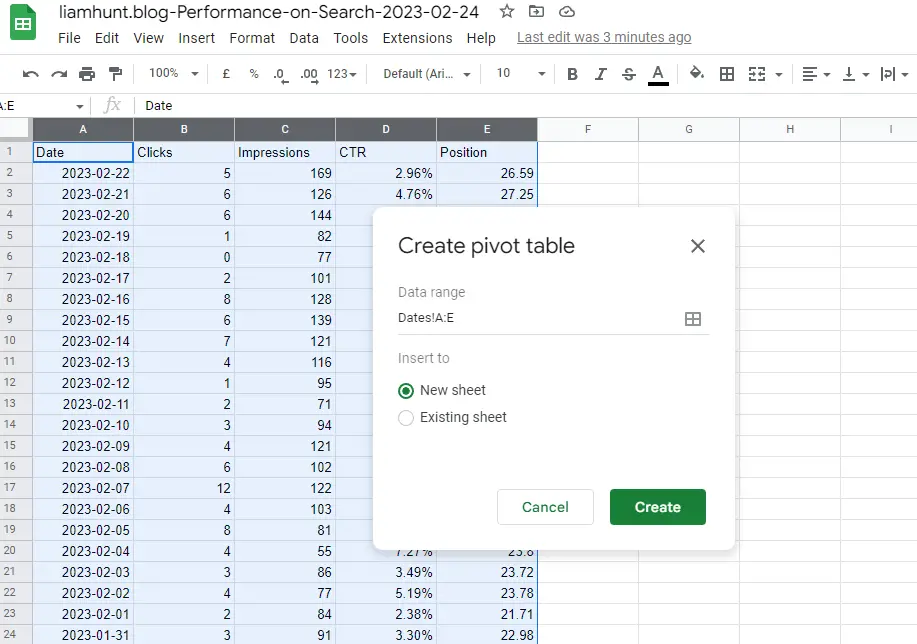The image size is (917, 644).
Task: Select column C header
Action: (285, 129)
